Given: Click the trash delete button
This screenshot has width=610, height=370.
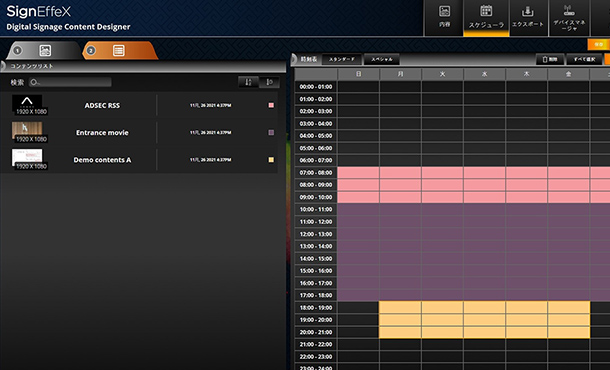Looking at the screenshot, I should click(550, 60).
